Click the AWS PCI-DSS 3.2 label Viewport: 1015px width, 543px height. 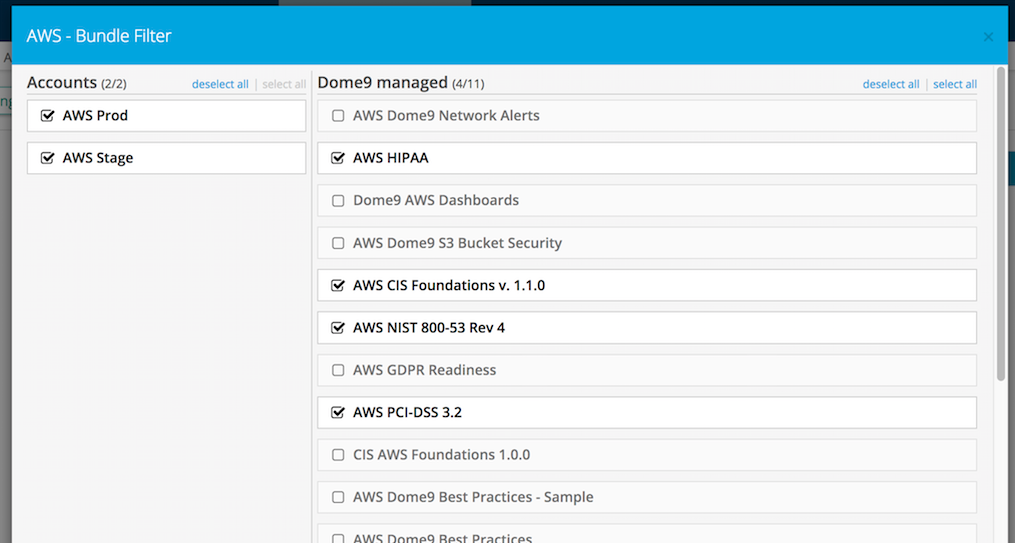click(x=407, y=412)
